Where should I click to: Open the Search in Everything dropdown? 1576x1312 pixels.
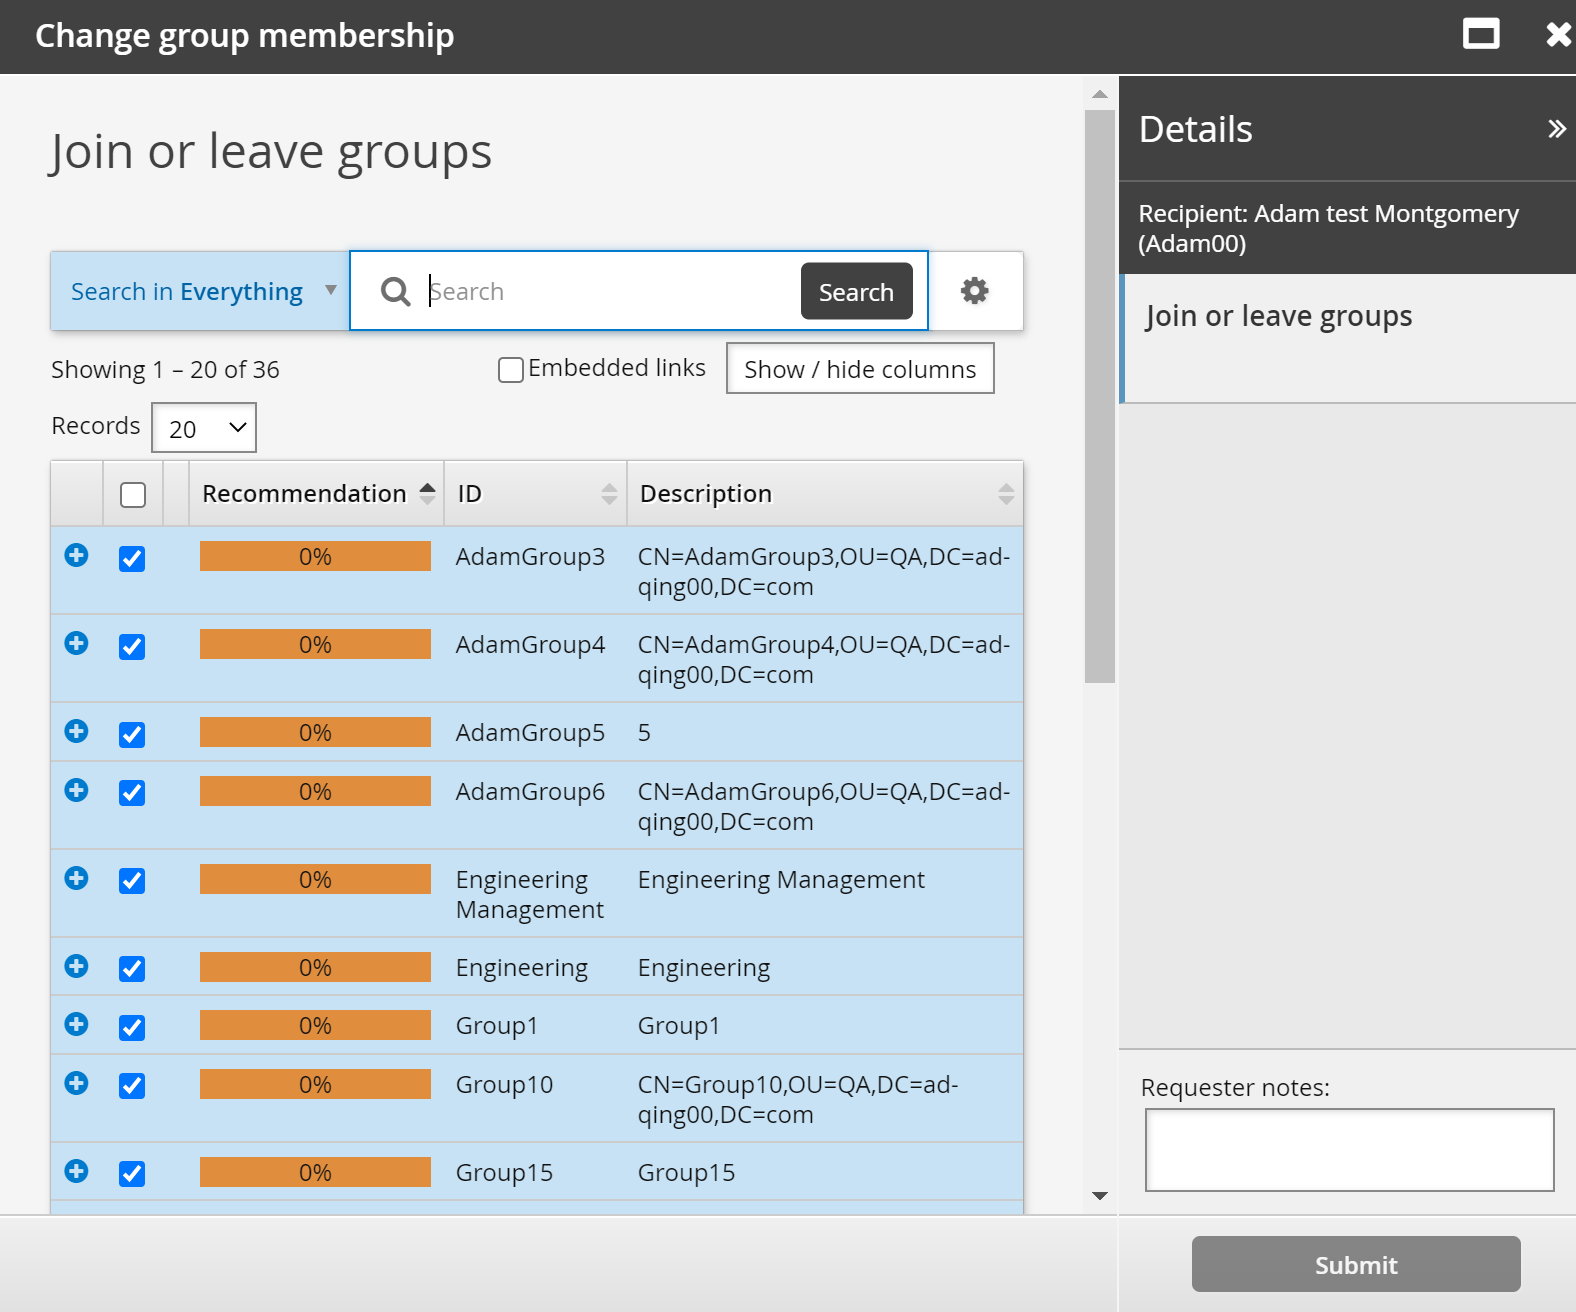click(200, 291)
